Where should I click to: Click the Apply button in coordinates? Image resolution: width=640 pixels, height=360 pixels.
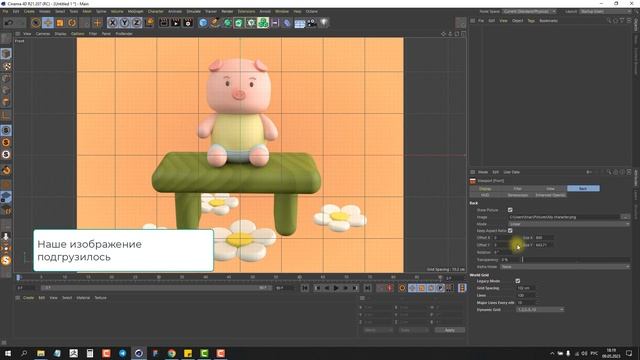(449, 330)
